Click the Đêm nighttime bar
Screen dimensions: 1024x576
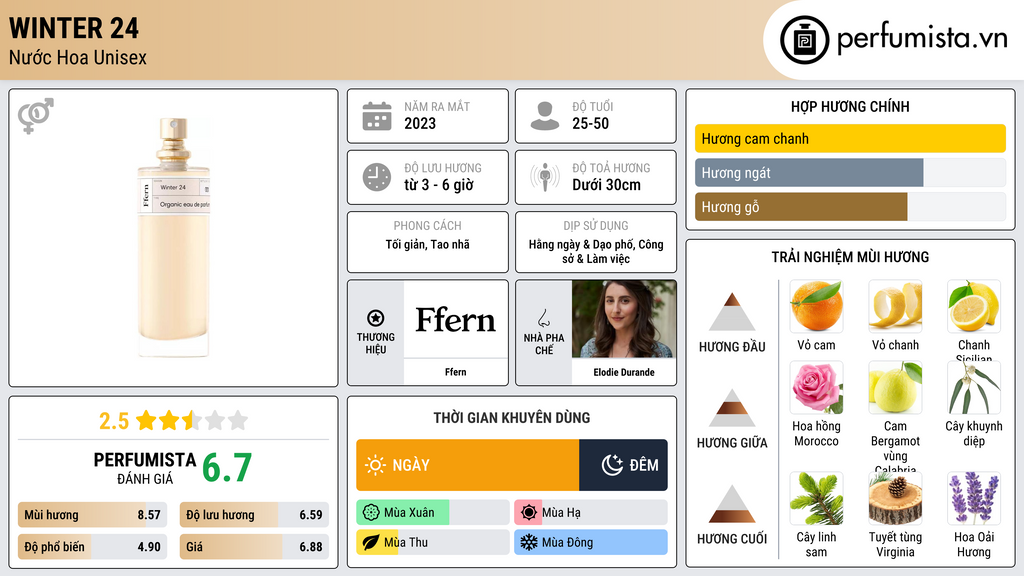pos(623,465)
